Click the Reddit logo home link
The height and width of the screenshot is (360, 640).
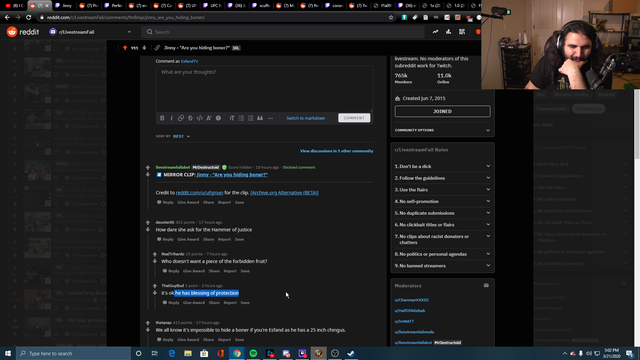[x=23, y=32]
